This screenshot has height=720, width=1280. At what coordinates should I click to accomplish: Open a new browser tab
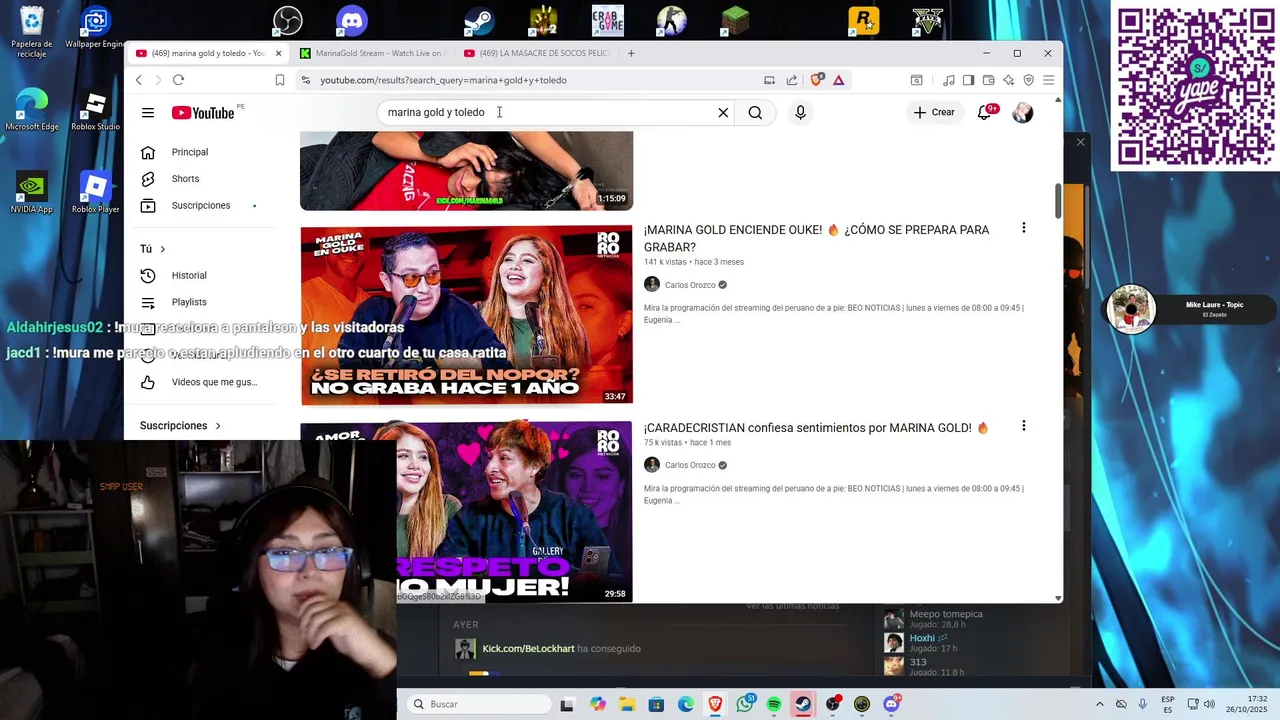point(631,53)
